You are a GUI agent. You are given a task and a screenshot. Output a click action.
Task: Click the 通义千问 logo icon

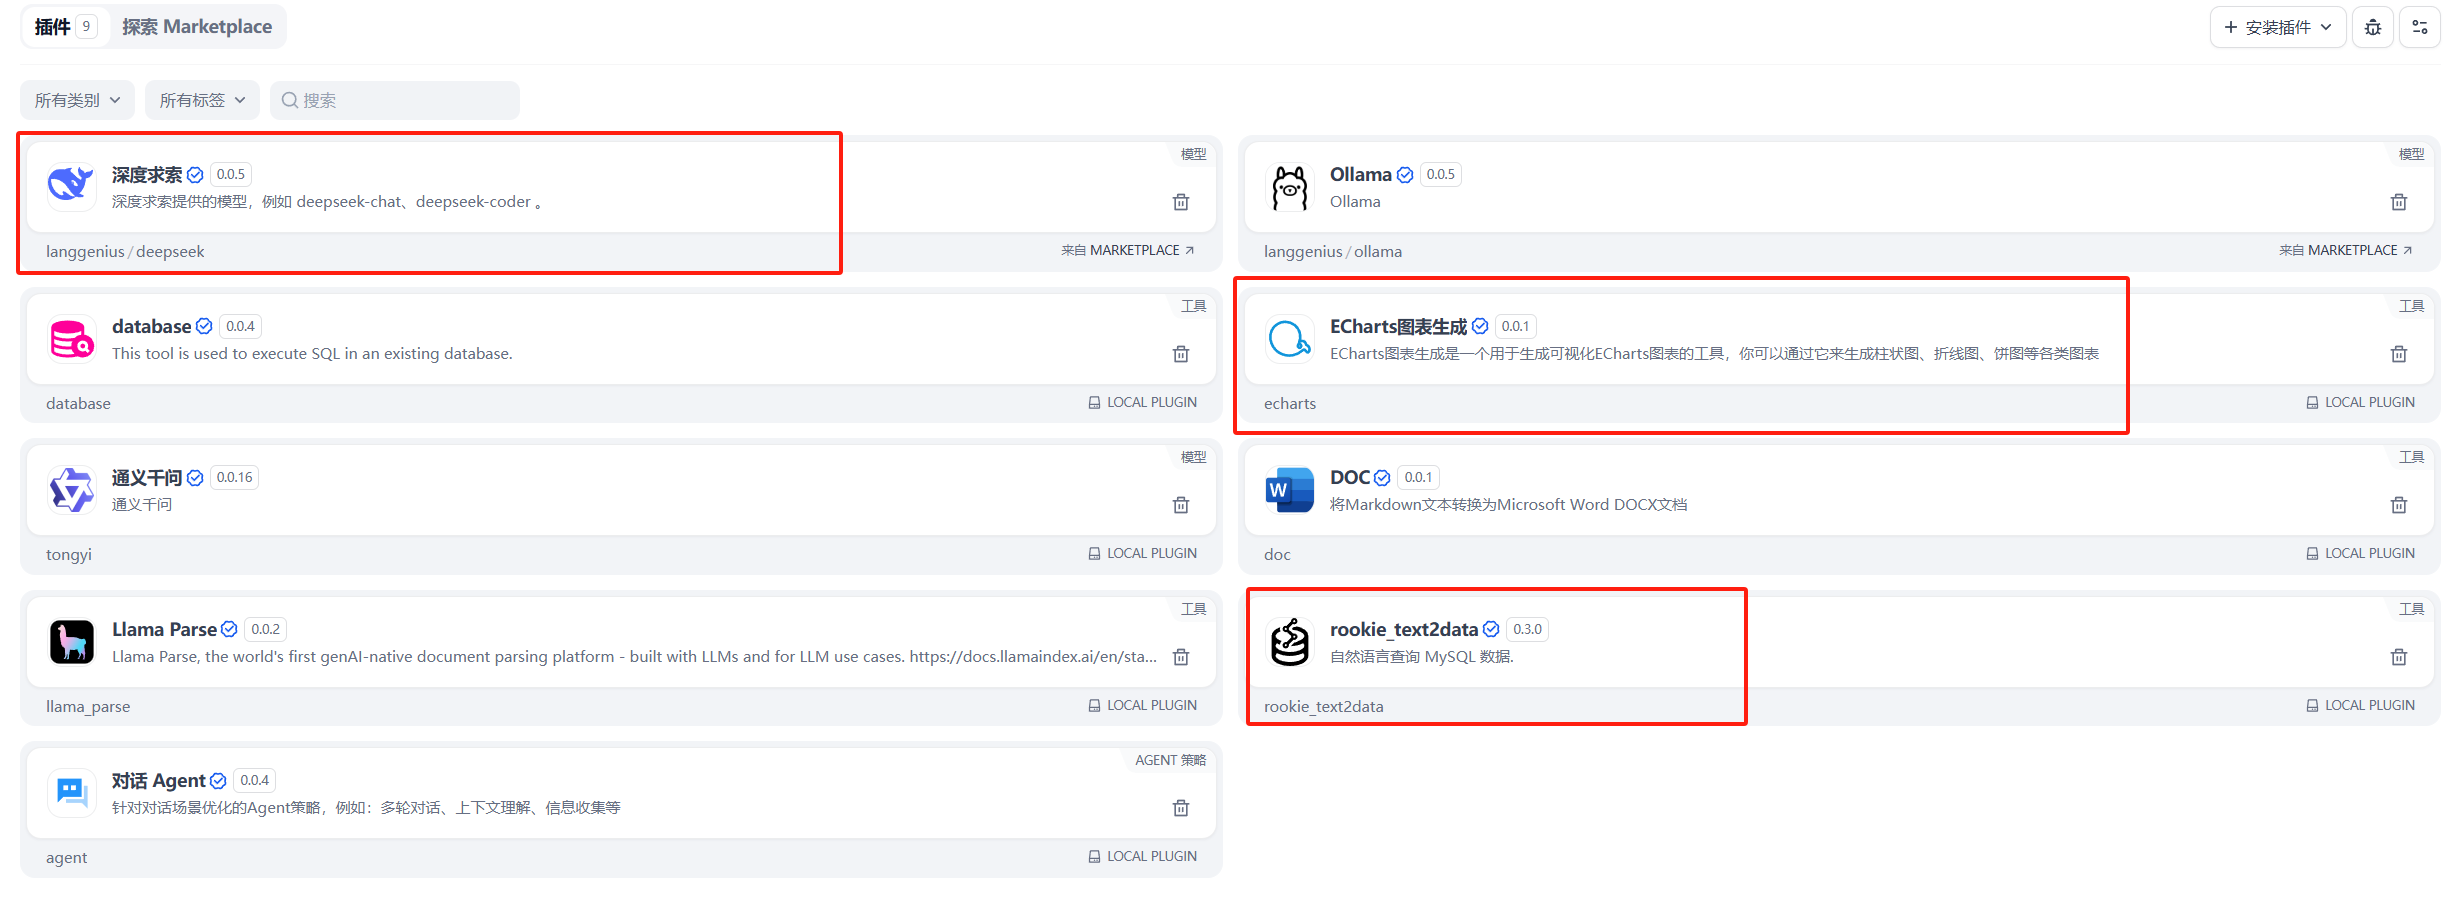coord(71,489)
